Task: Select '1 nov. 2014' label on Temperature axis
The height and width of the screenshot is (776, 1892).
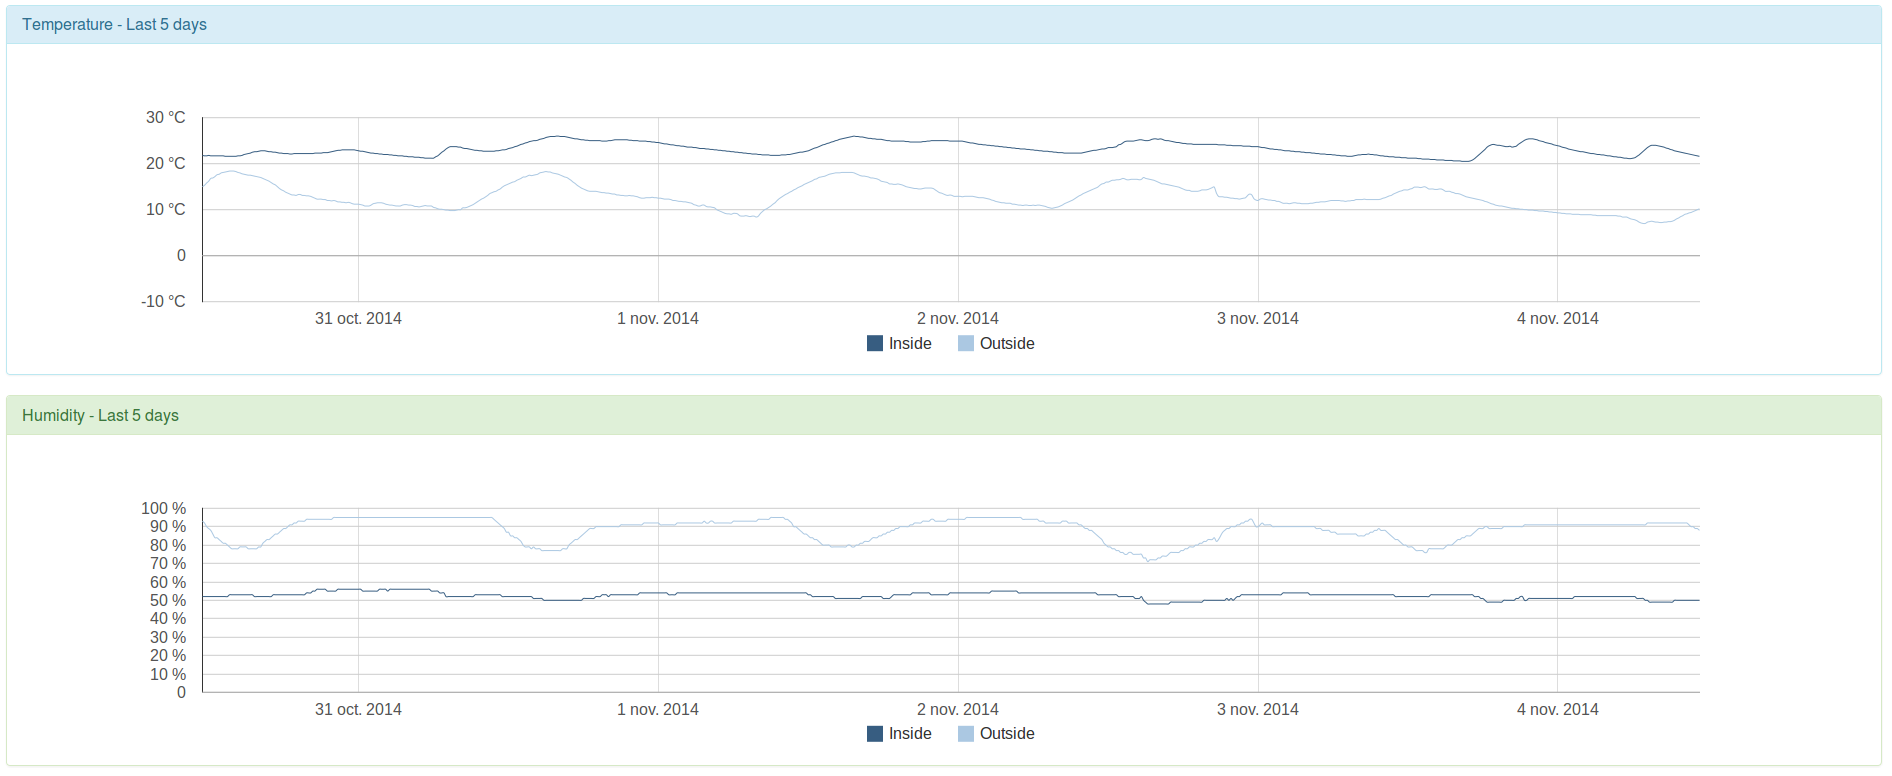Action: [x=658, y=318]
